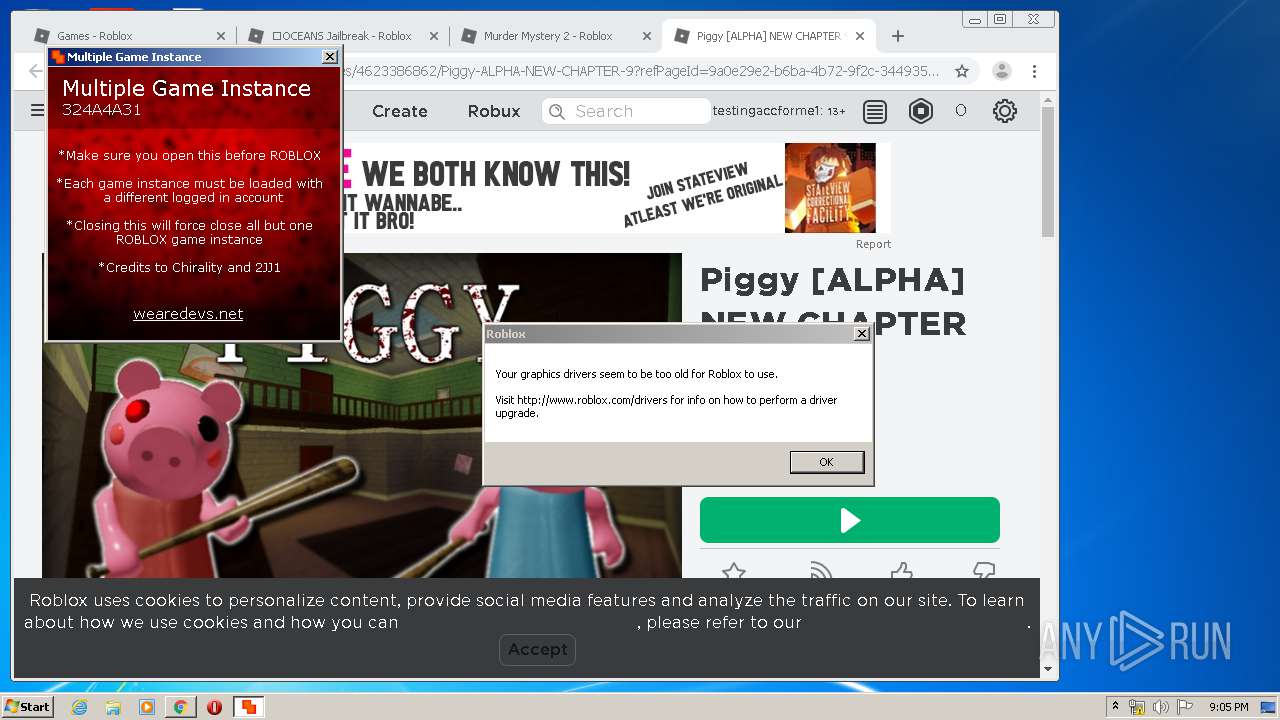
Task: Close the Murder Mystery 2 tab
Action: point(647,36)
